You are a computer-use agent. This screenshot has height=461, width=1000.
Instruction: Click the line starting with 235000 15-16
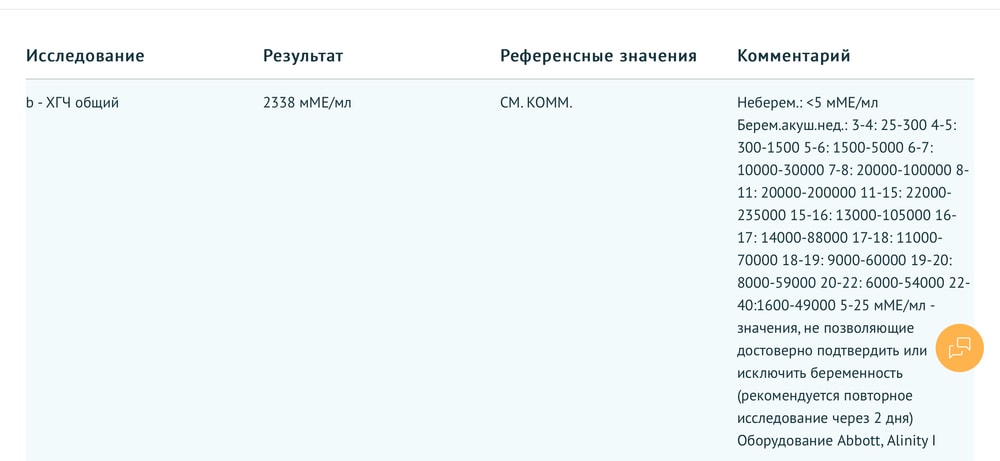[846, 215]
